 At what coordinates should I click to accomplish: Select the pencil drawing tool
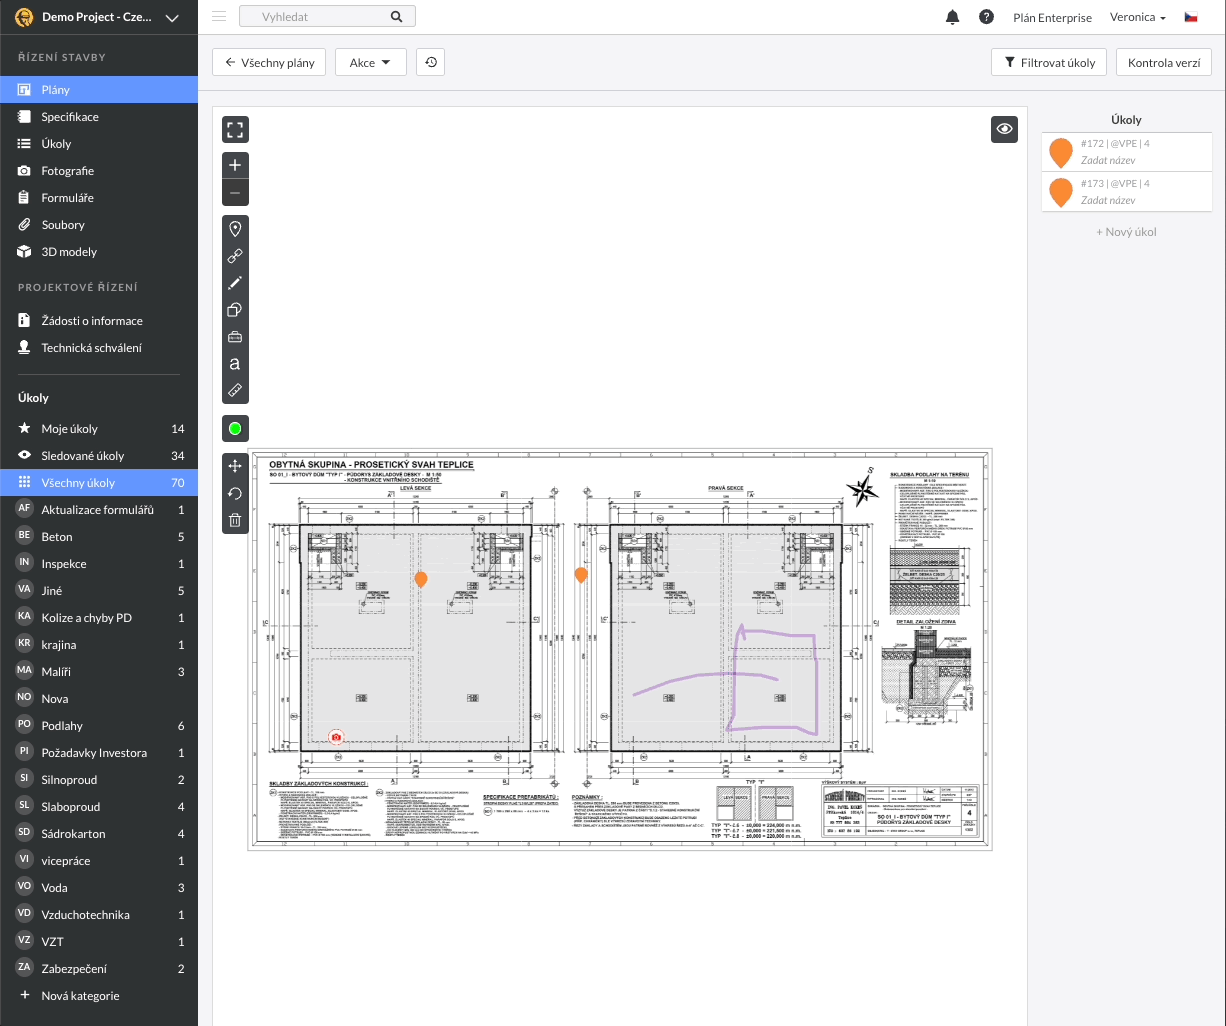pyautogui.click(x=235, y=283)
